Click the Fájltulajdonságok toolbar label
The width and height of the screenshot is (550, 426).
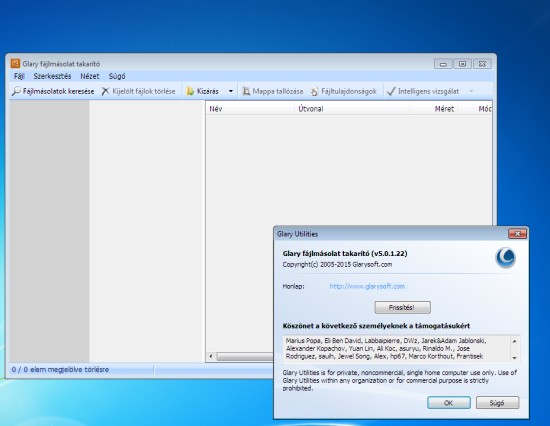(x=349, y=91)
